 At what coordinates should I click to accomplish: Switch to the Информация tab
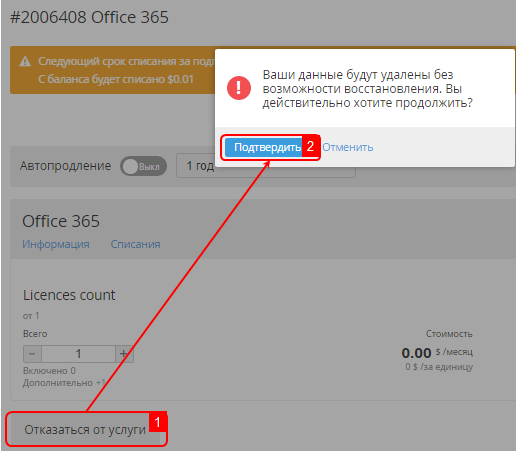(x=56, y=244)
